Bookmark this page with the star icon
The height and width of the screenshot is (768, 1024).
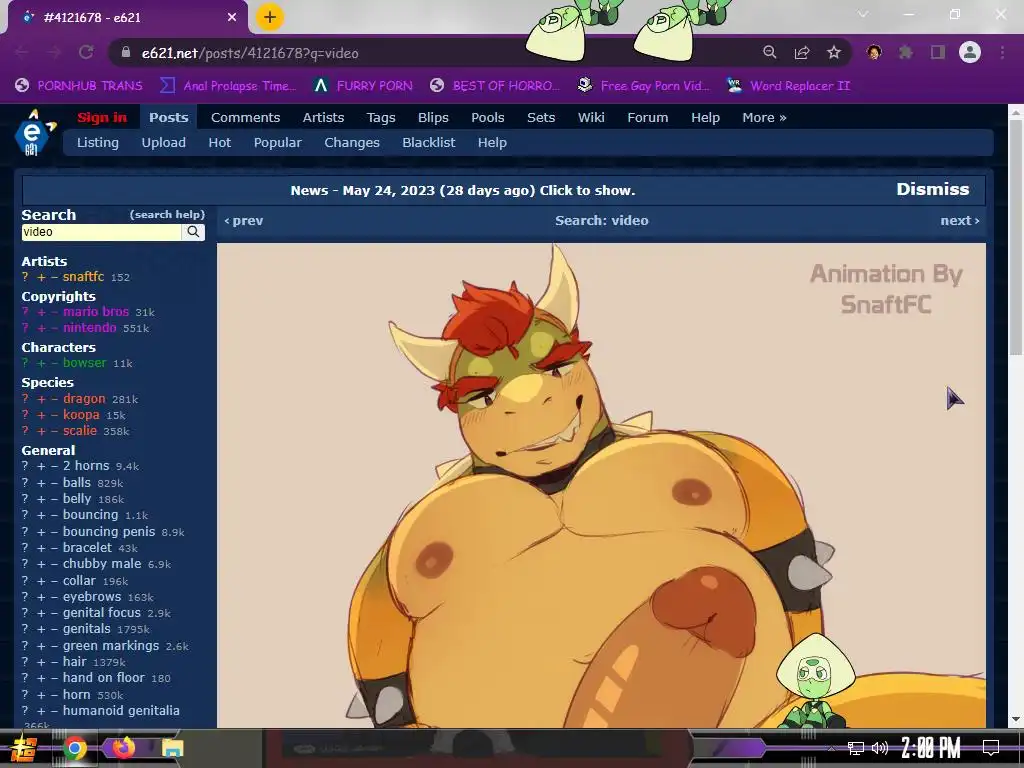point(834,52)
